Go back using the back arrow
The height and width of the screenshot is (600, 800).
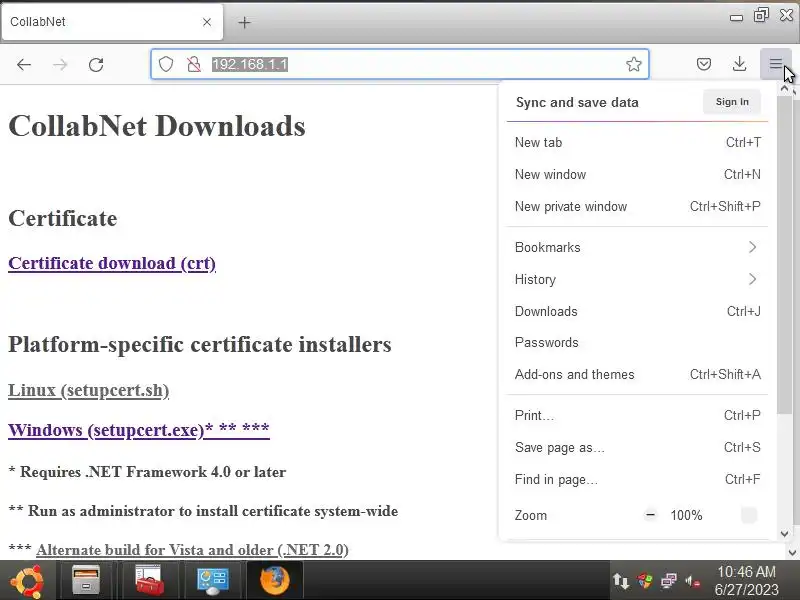tap(24, 64)
